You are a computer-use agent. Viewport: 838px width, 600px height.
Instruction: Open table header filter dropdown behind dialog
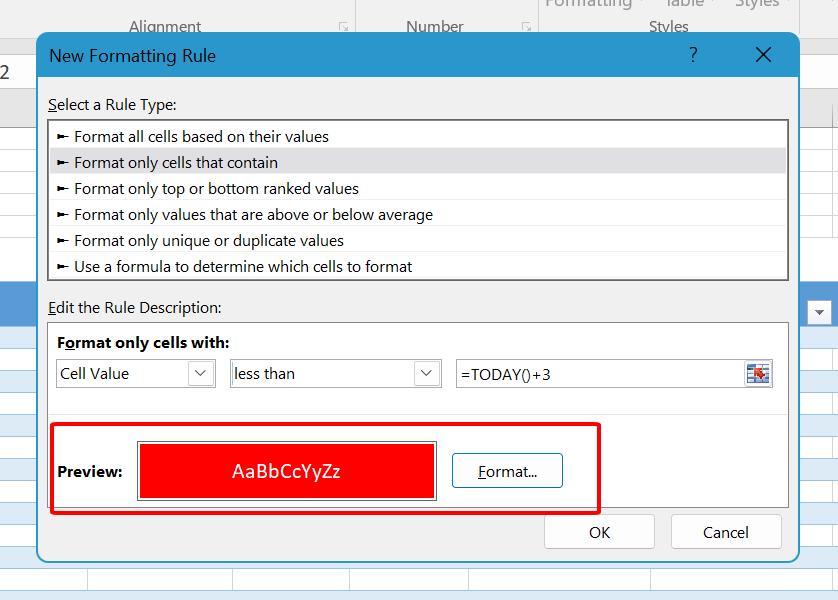(x=819, y=312)
